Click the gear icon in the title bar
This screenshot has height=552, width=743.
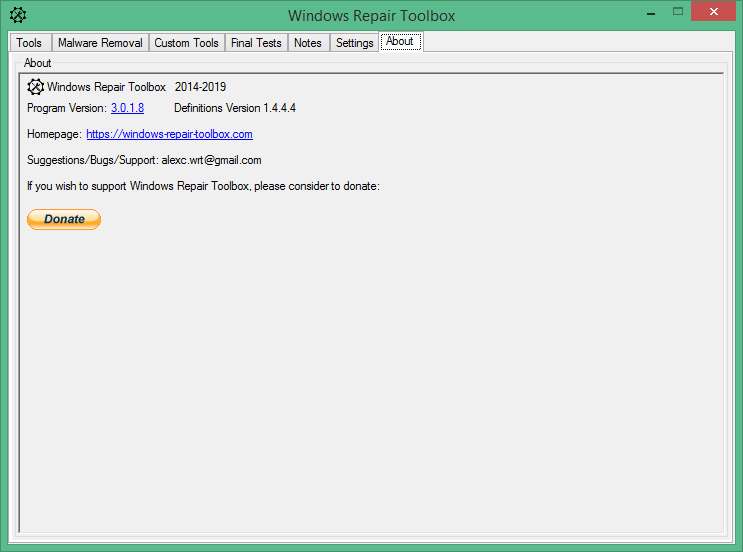pyautogui.click(x=18, y=15)
